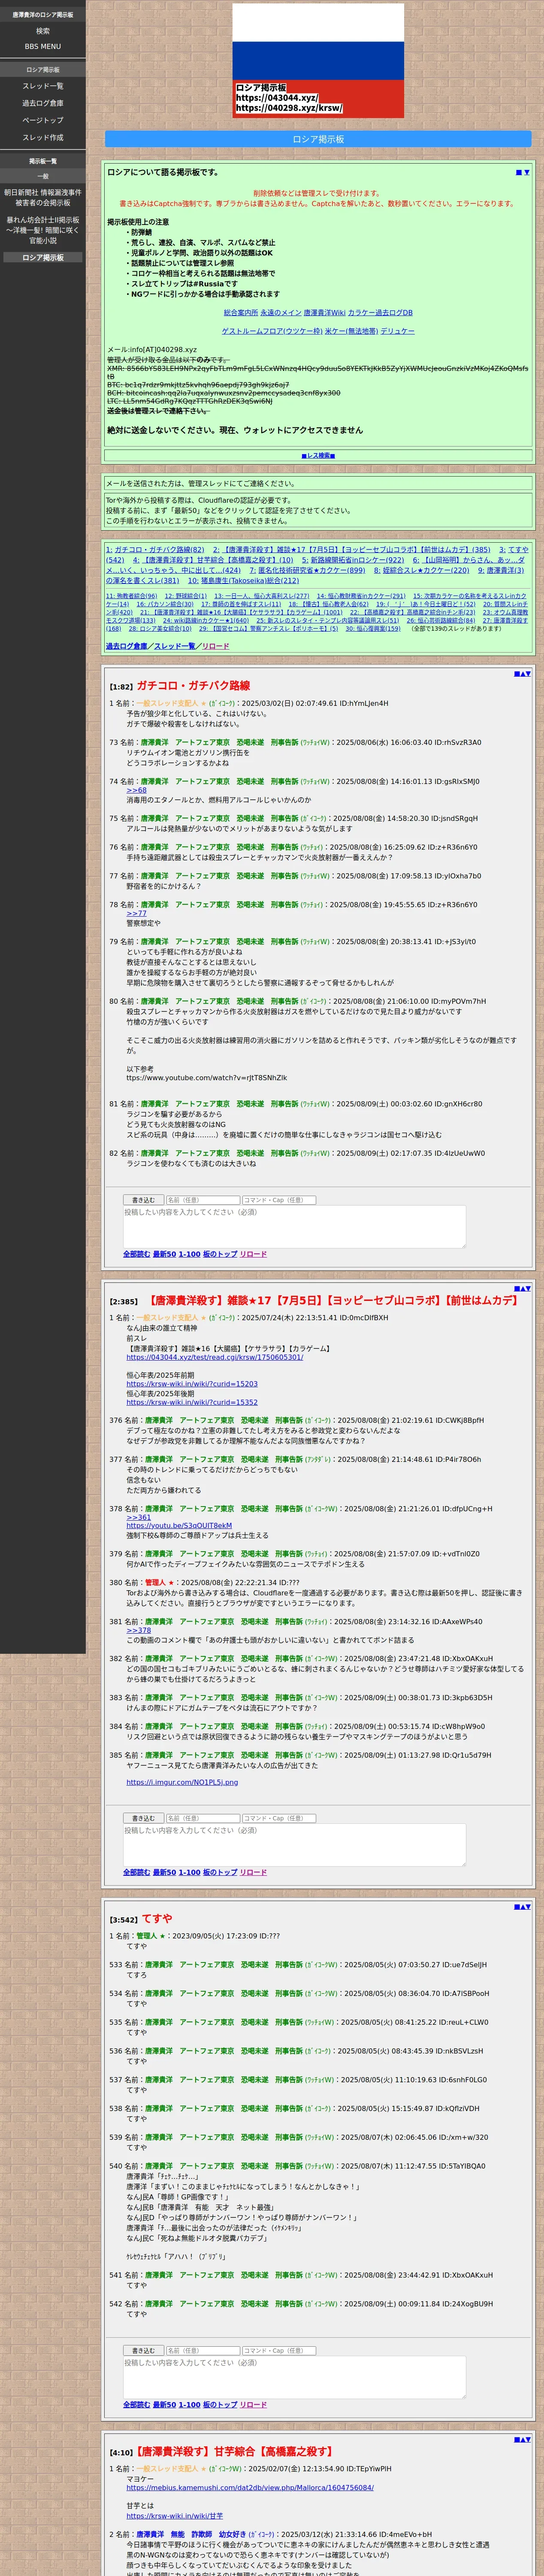This screenshot has width=544, height=2576.
Task: Select スレッド一覧 in the sidebar
Action: (x=43, y=86)
